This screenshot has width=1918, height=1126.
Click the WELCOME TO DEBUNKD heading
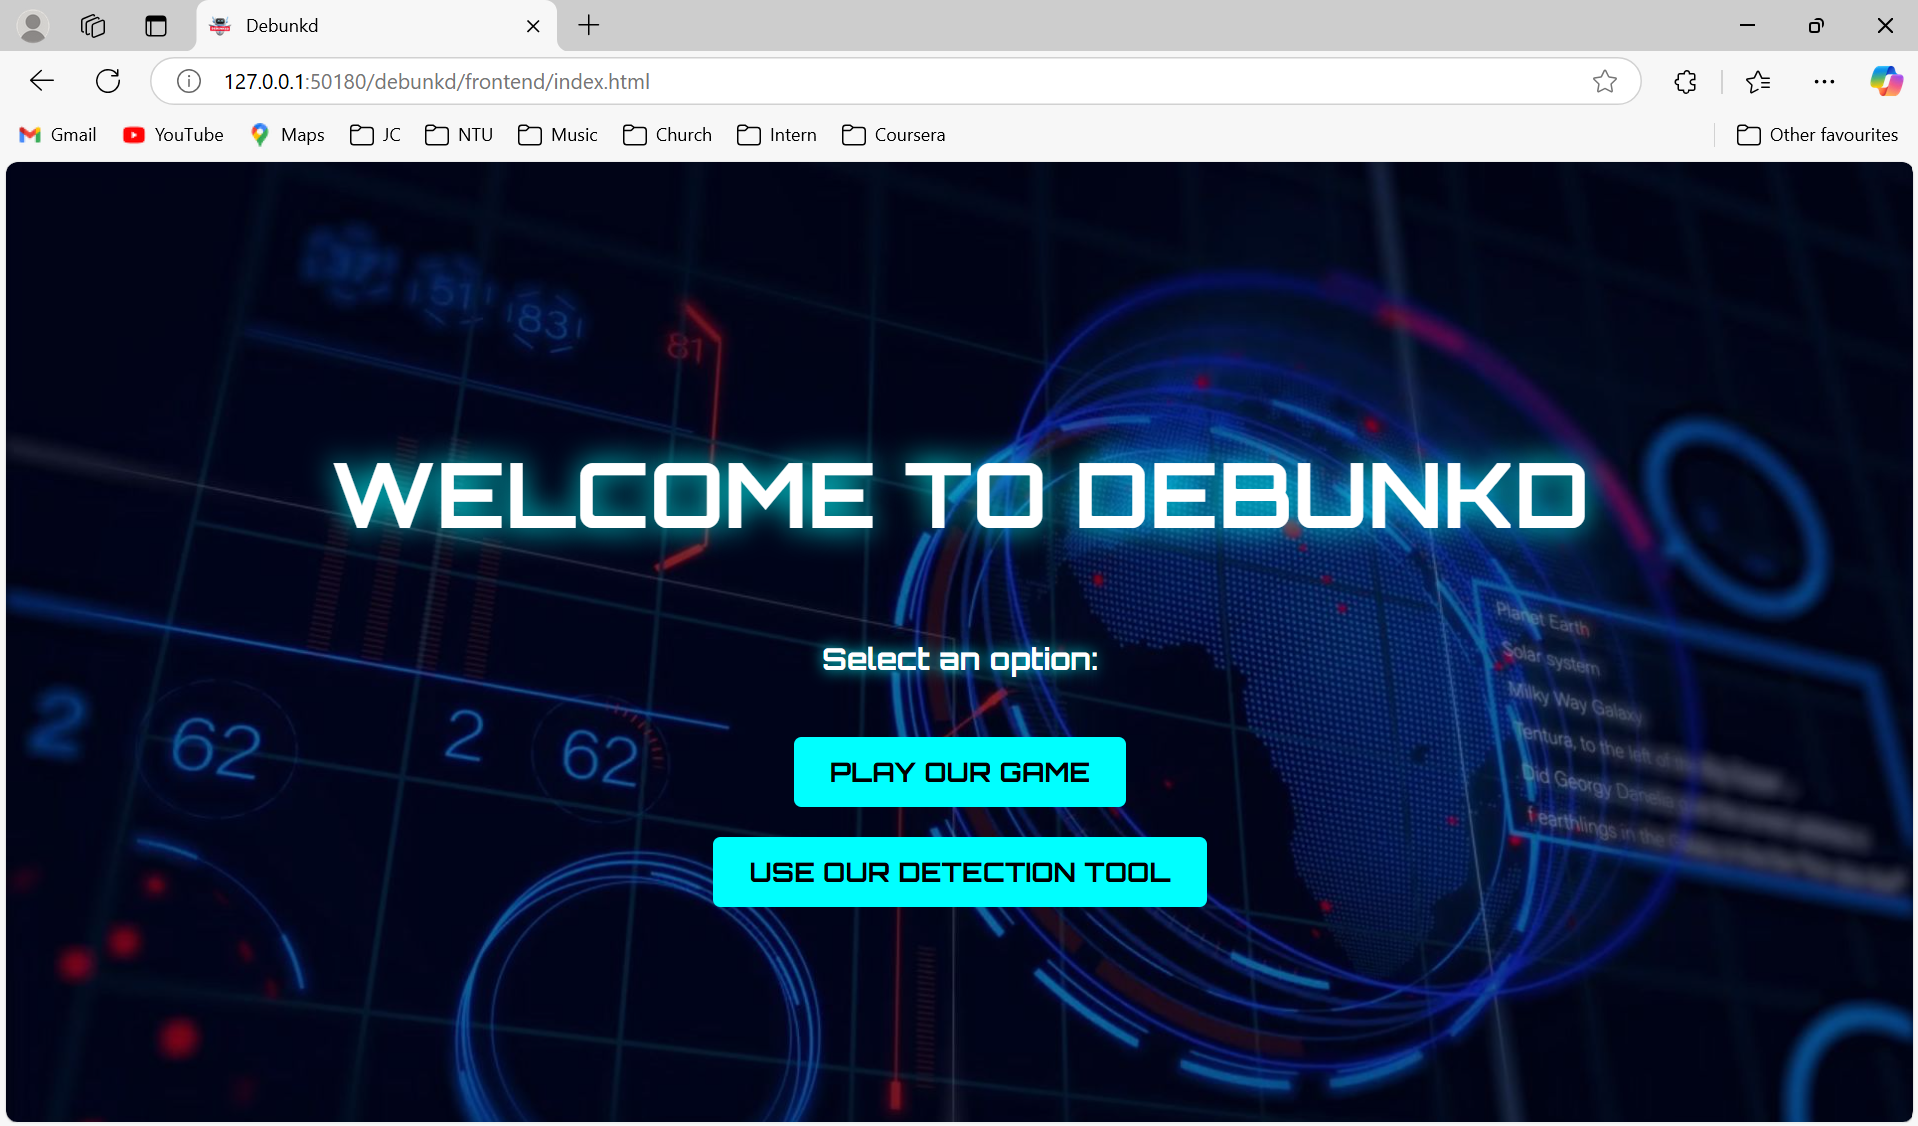[x=960, y=496]
